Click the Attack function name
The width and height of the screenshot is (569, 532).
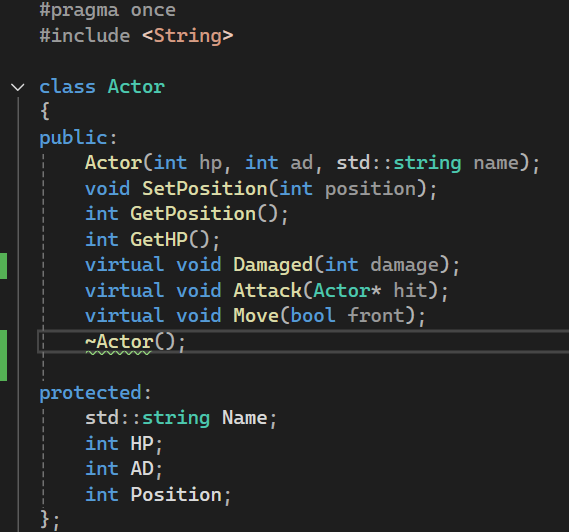tap(267, 291)
